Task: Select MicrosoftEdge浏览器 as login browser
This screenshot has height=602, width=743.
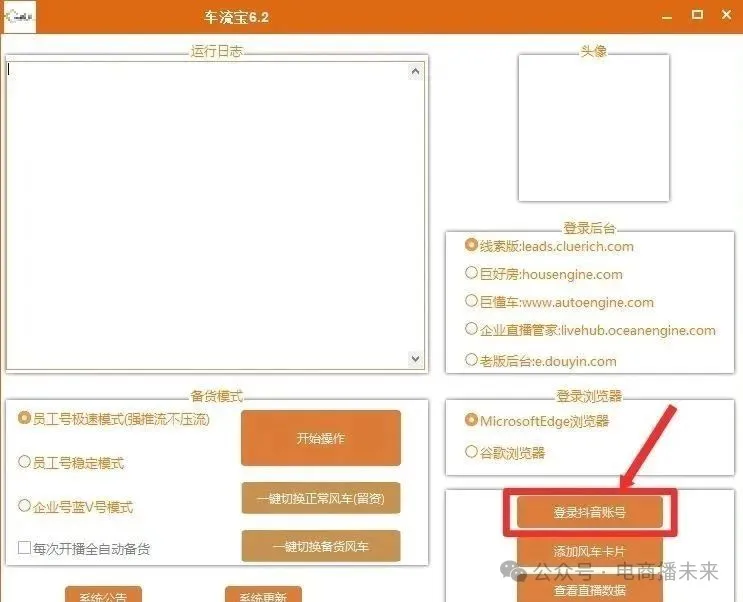Action: pos(472,420)
